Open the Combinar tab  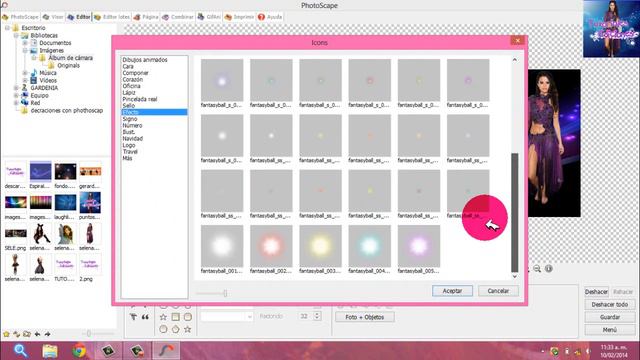[178, 17]
